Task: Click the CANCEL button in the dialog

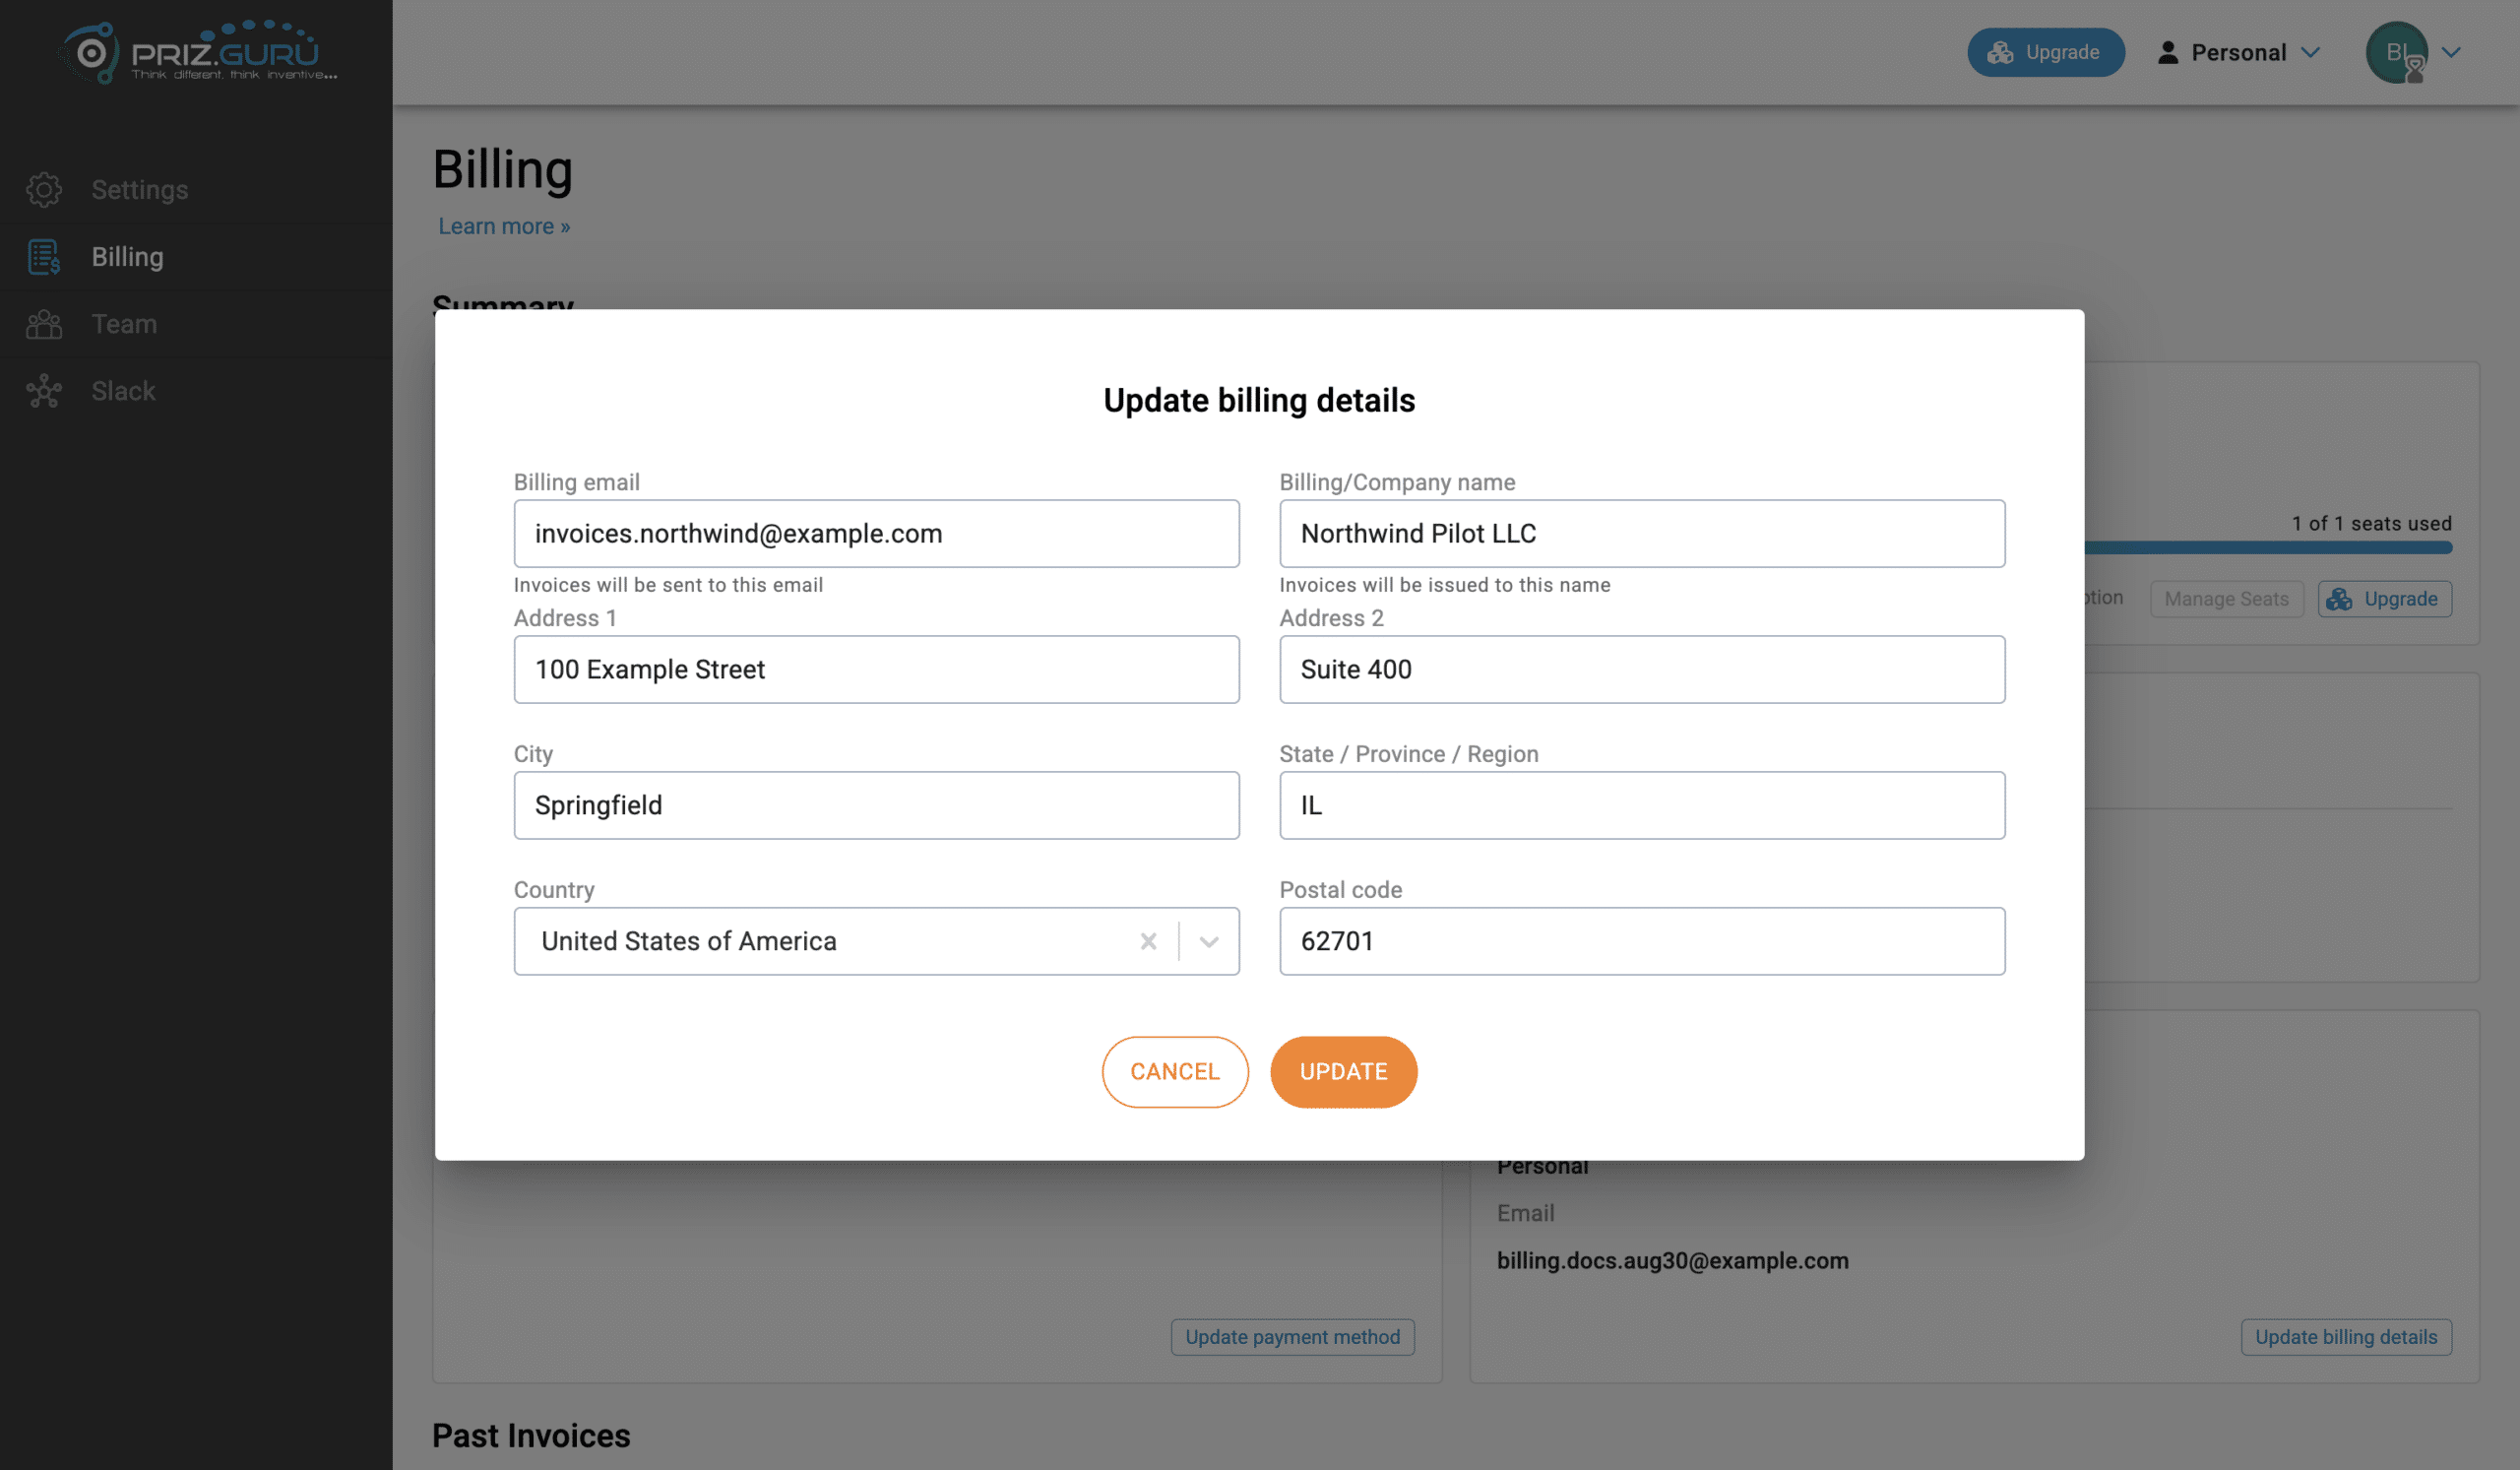Action: point(1175,1072)
